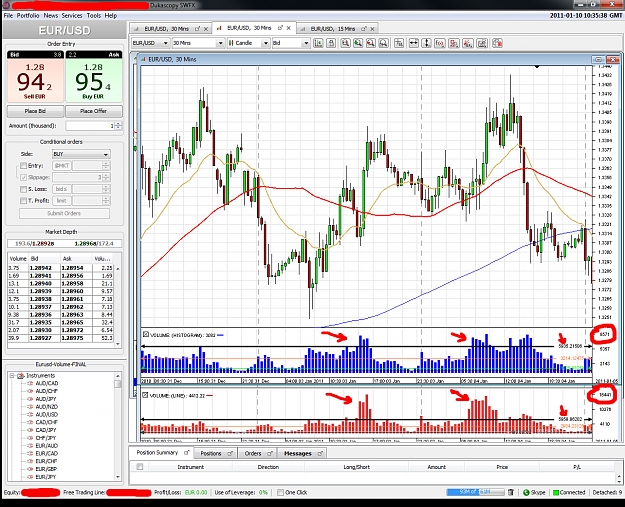Enable the S. Loss checkbox
Image resolution: width=625 pixels, height=507 pixels.
(24, 189)
